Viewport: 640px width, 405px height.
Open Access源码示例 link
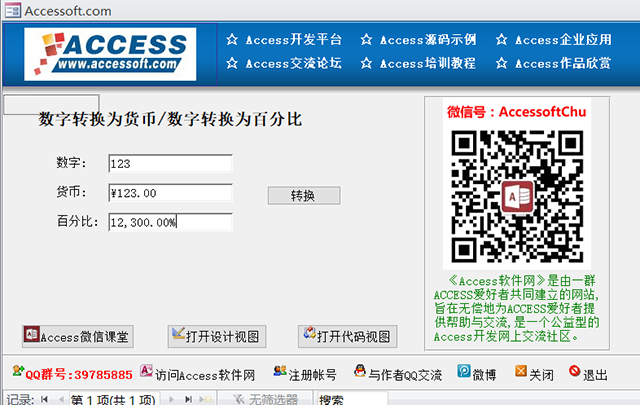coord(418,40)
